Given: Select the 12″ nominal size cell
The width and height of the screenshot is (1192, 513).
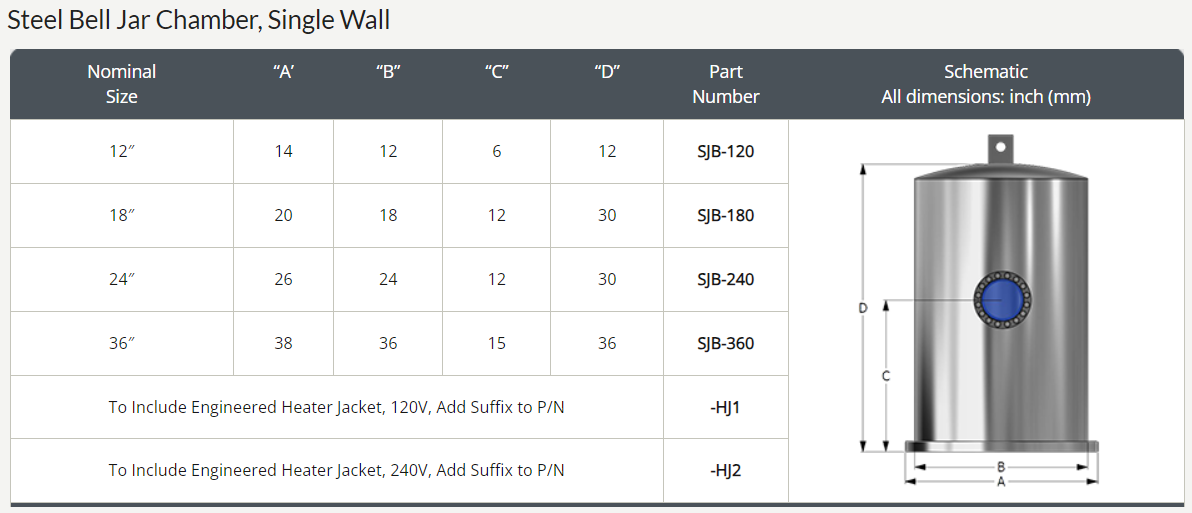Looking at the screenshot, I should pyautogui.click(x=122, y=151).
